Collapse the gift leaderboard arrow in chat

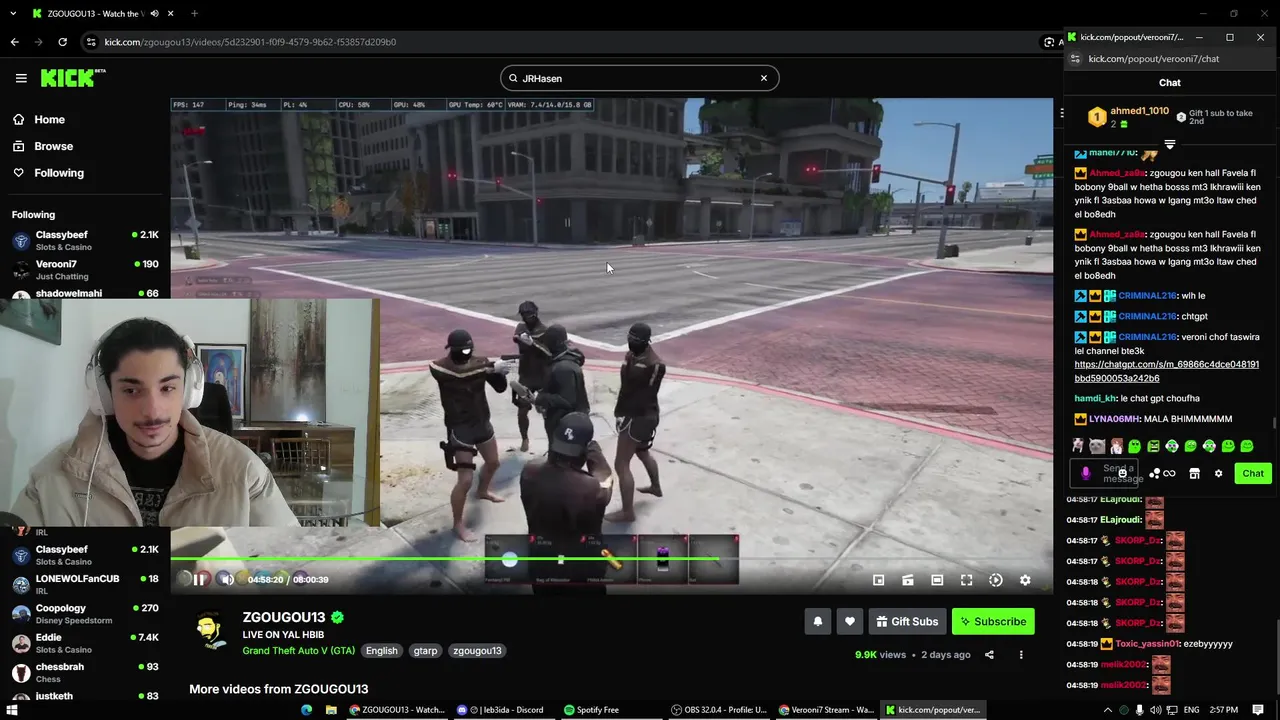click(x=1169, y=145)
